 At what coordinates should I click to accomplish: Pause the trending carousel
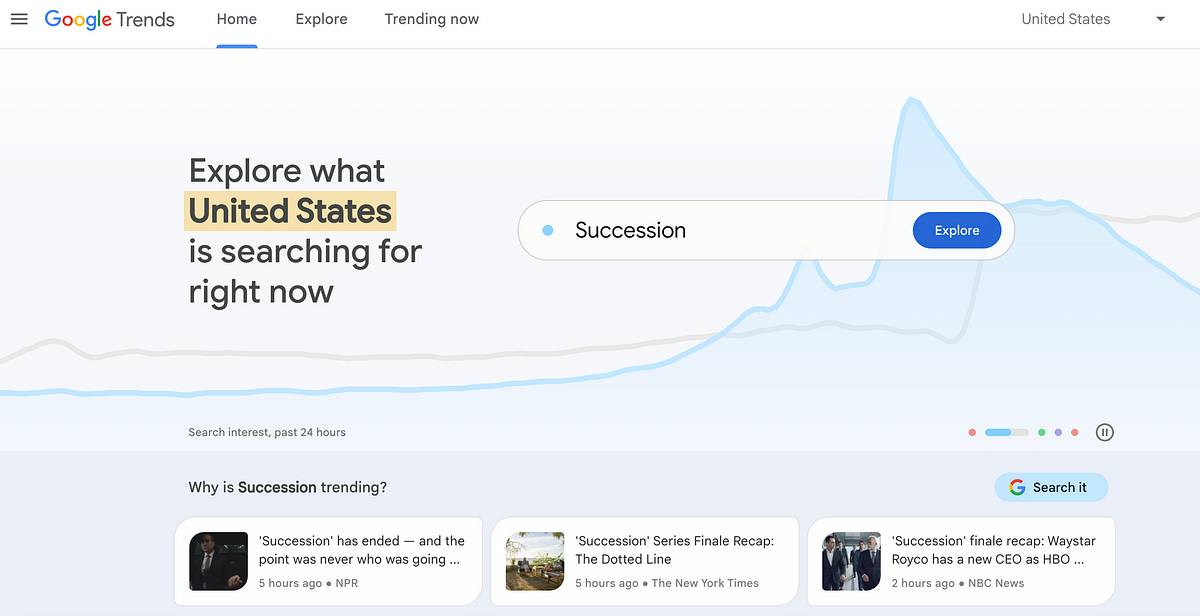pyautogui.click(x=1104, y=432)
